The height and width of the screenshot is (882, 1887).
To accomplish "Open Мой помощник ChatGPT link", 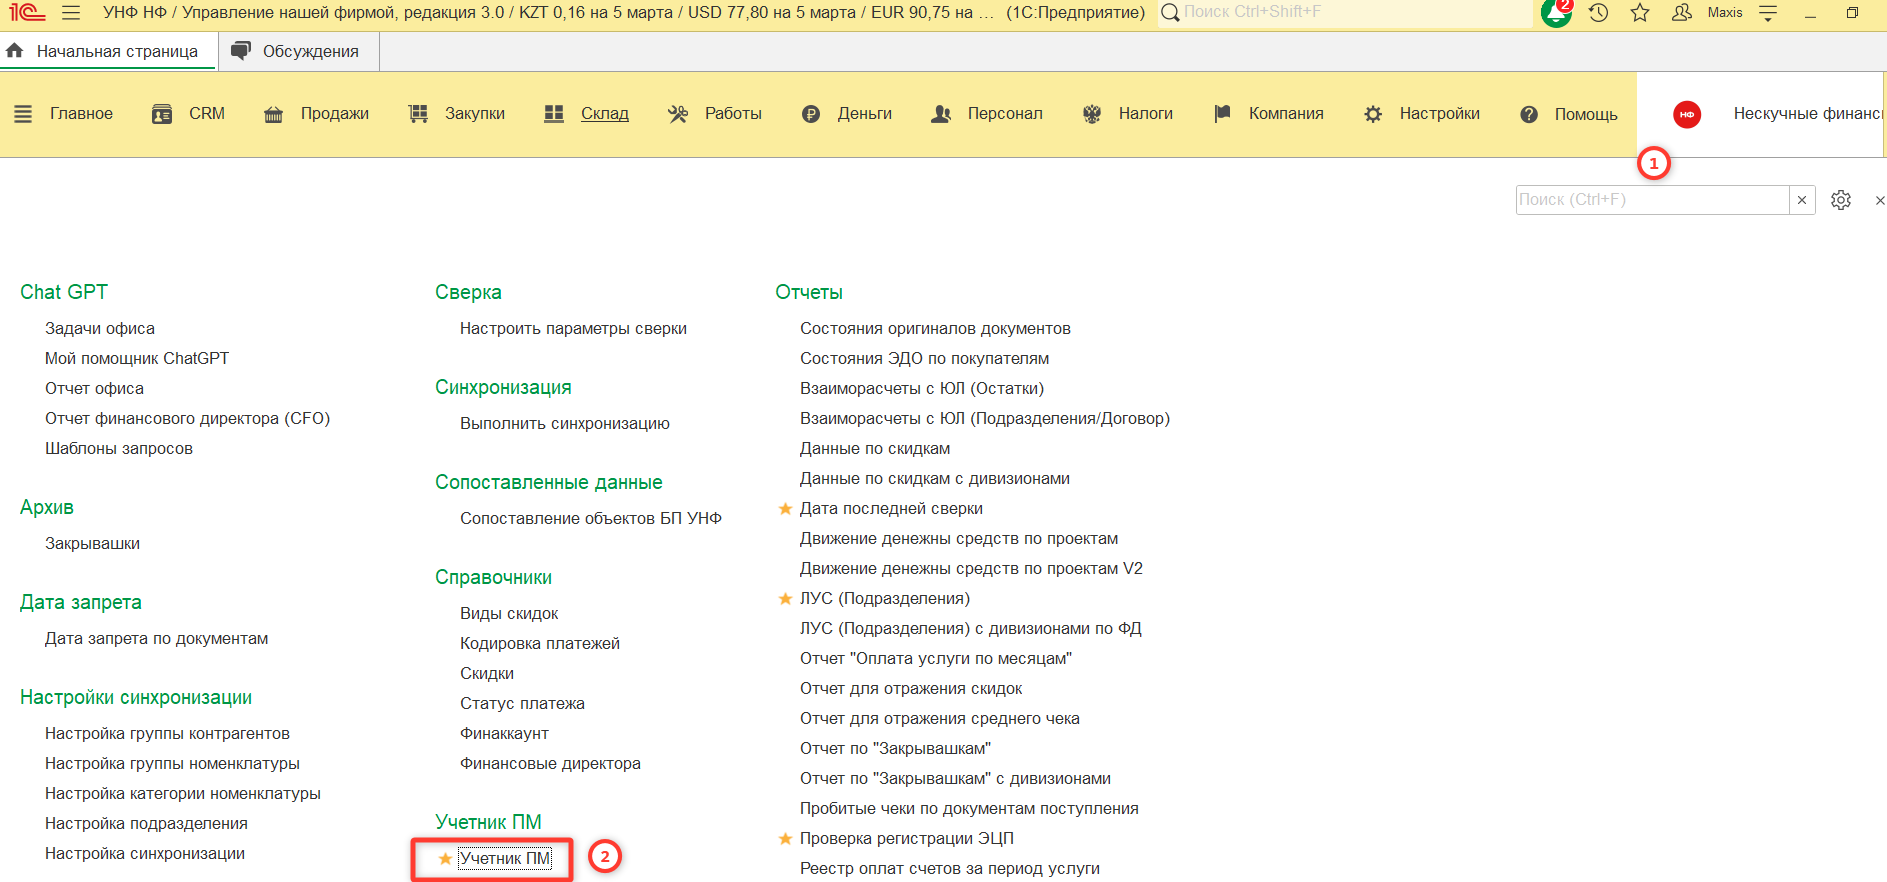I will click(x=137, y=359).
